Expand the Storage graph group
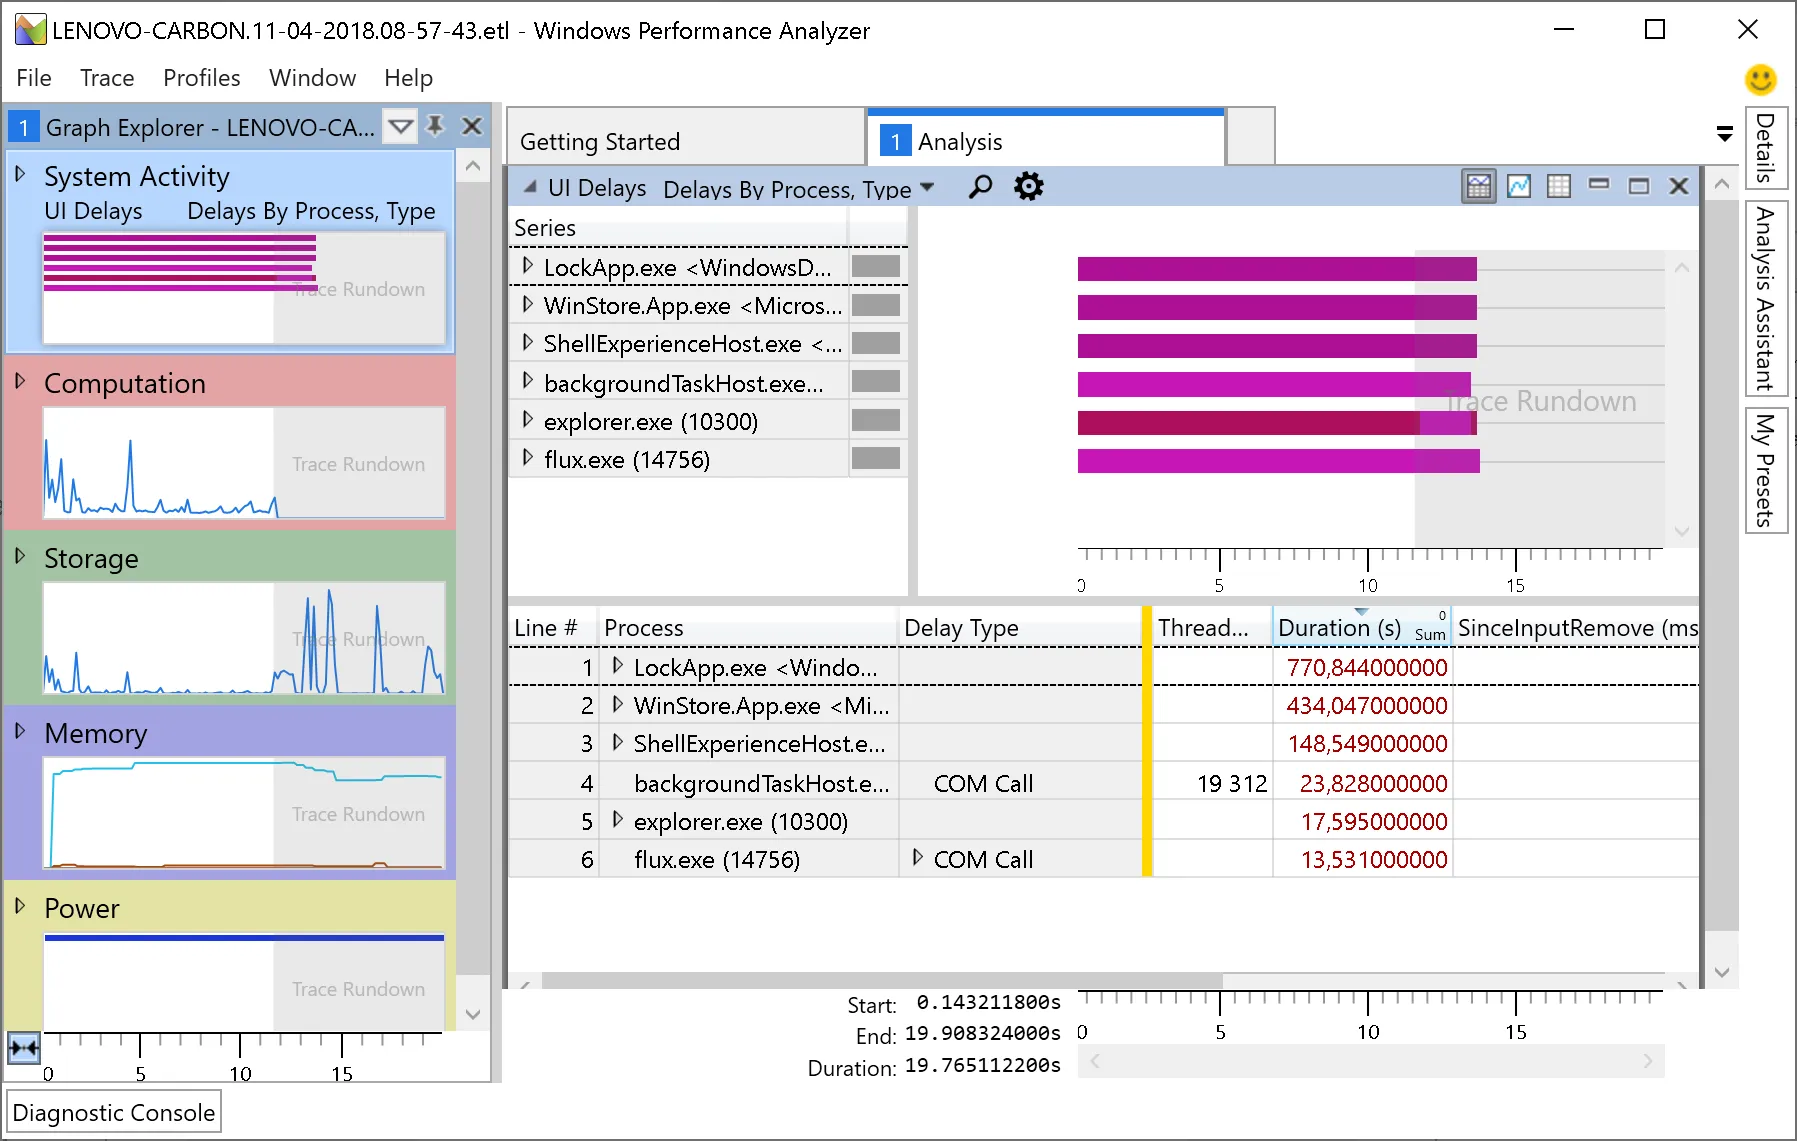Image resolution: width=1797 pixels, height=1141 pixels. coord(20,556)
